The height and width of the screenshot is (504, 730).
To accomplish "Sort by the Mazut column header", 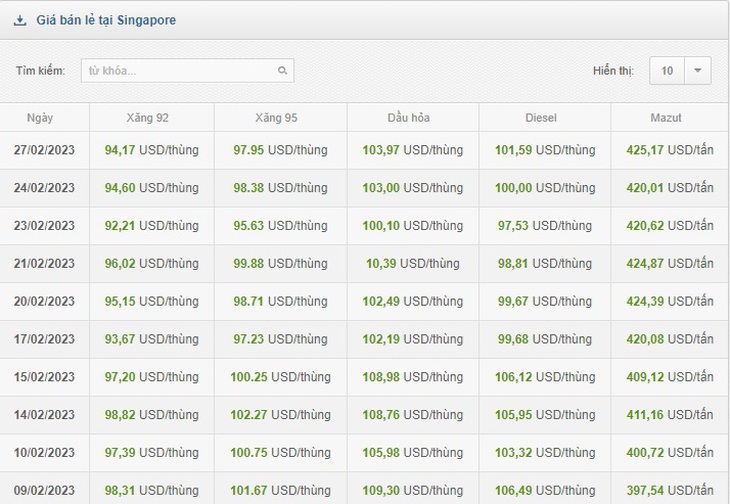I will coord(666,118).
